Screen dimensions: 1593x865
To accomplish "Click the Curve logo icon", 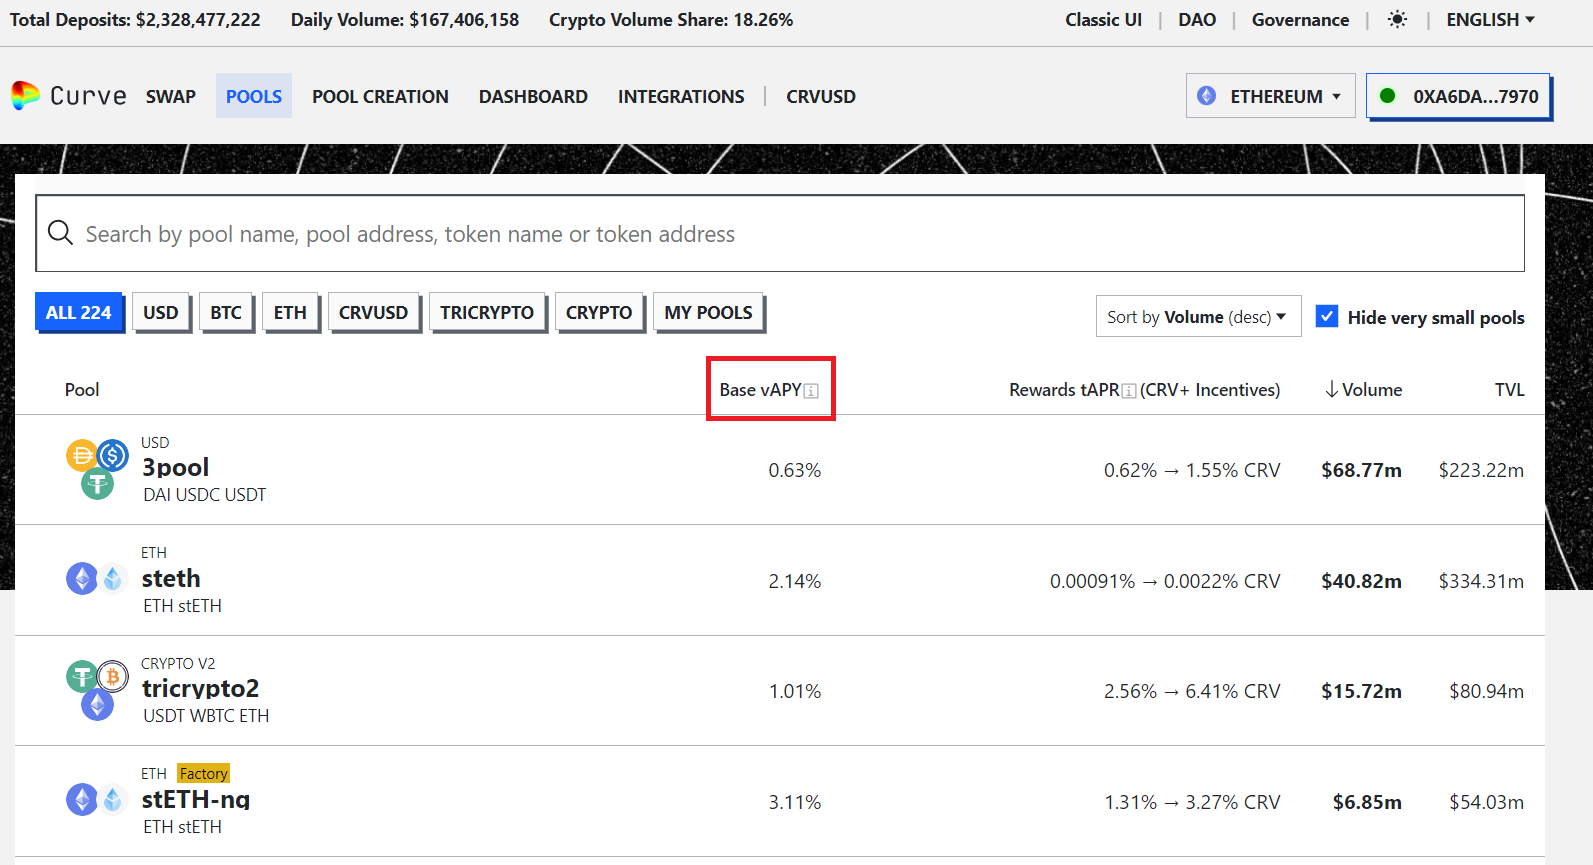I will click(x=25, y=96).
